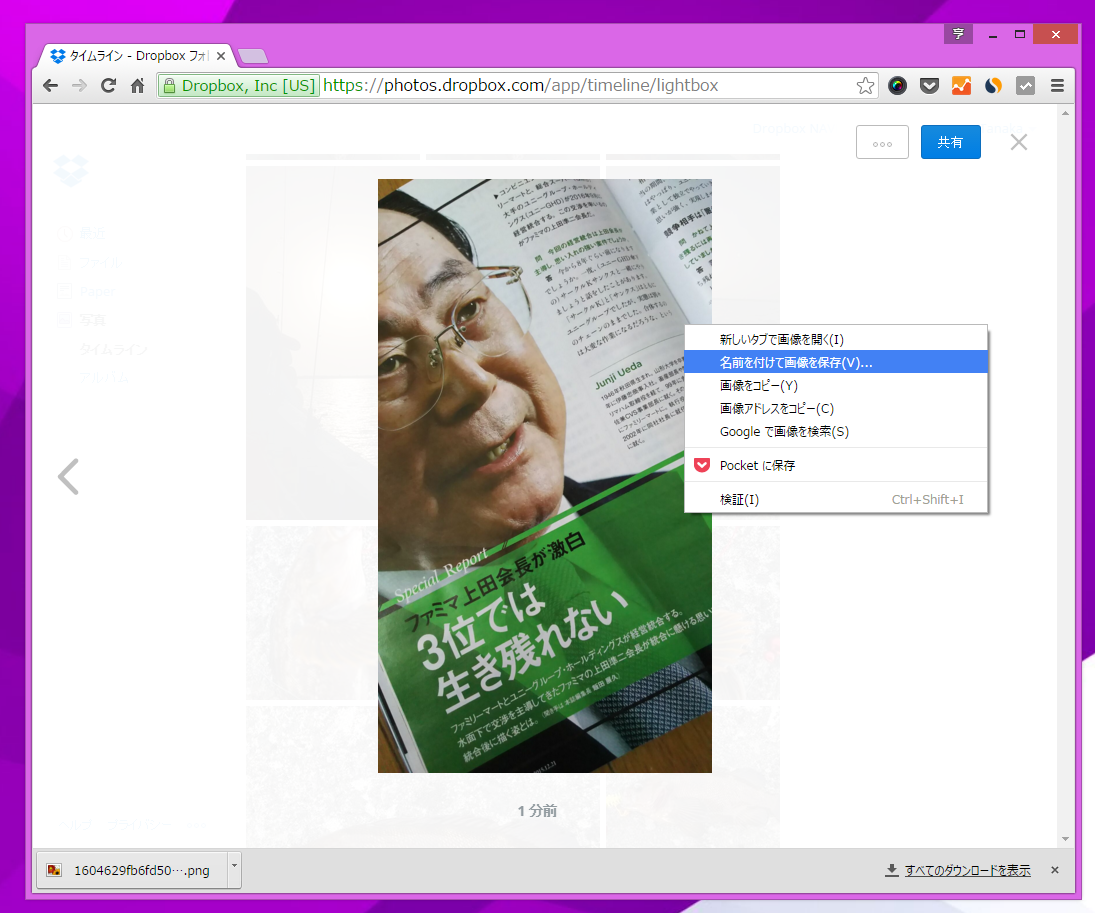Select 新しいタブで画像を開く in the context menu
The image size is (1095, 913).
click(x=836, y=339)
